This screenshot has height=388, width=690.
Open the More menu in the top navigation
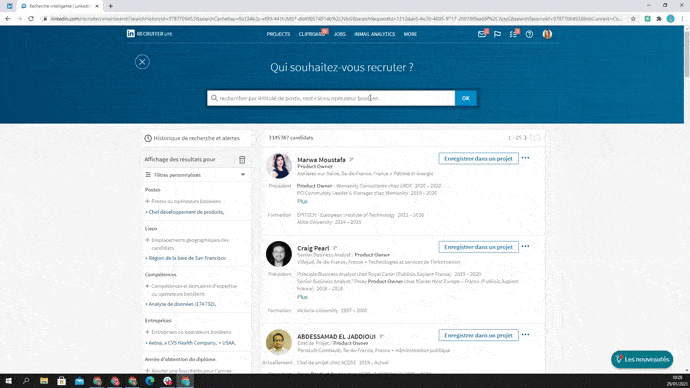(x=410, y=34)
